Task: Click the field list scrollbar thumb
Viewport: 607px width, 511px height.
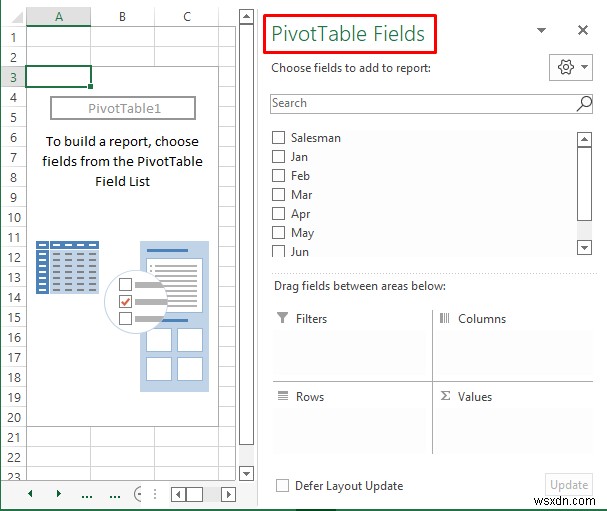Action: point(584,183)
